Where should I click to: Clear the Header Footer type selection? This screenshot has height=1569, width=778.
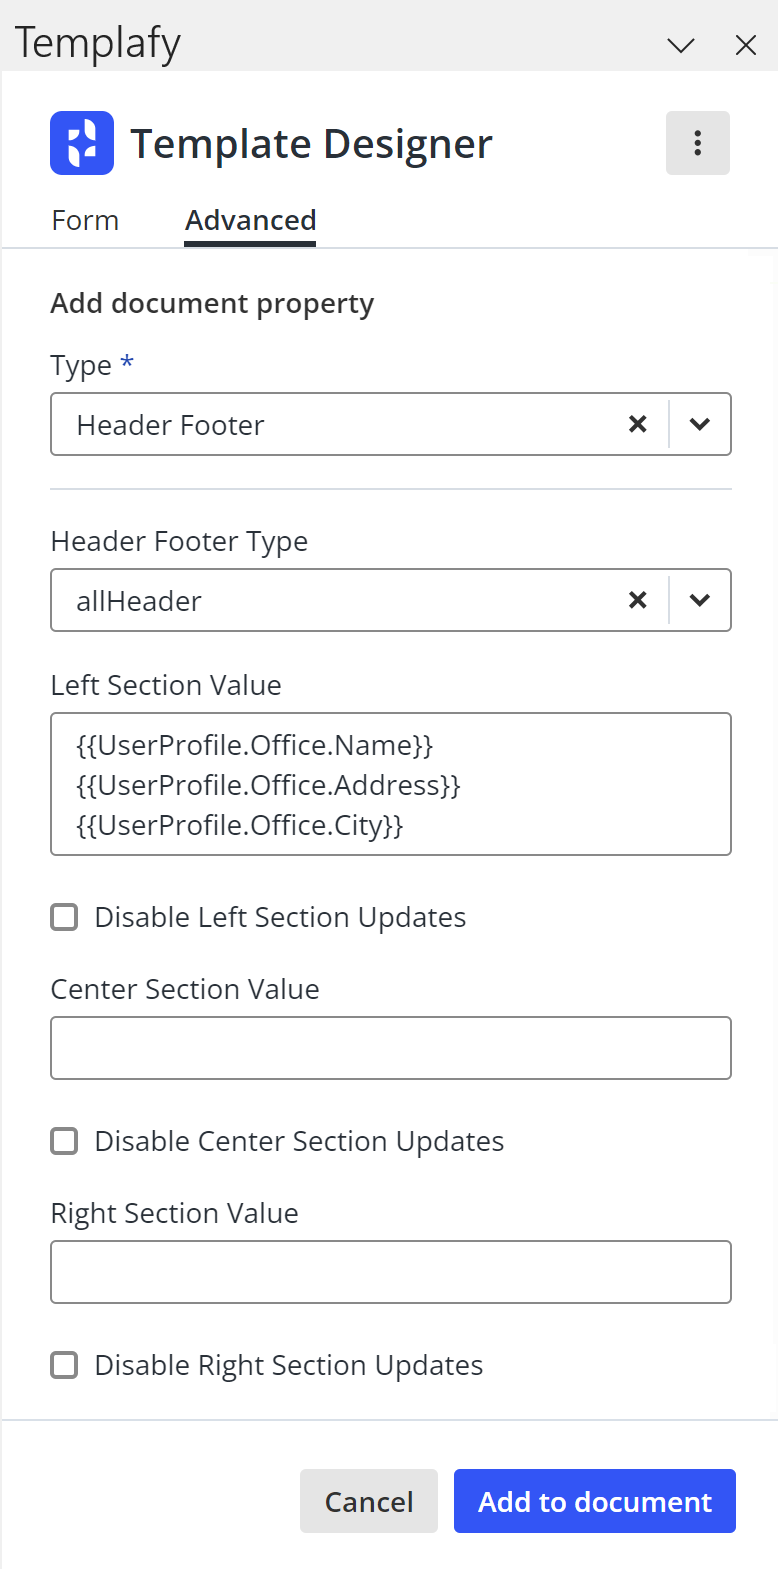coord(637,424)
